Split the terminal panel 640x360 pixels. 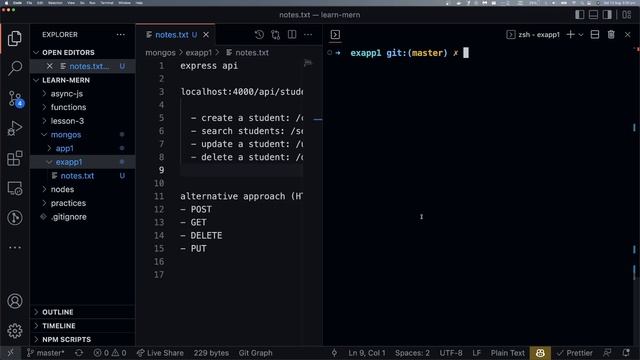595,35
